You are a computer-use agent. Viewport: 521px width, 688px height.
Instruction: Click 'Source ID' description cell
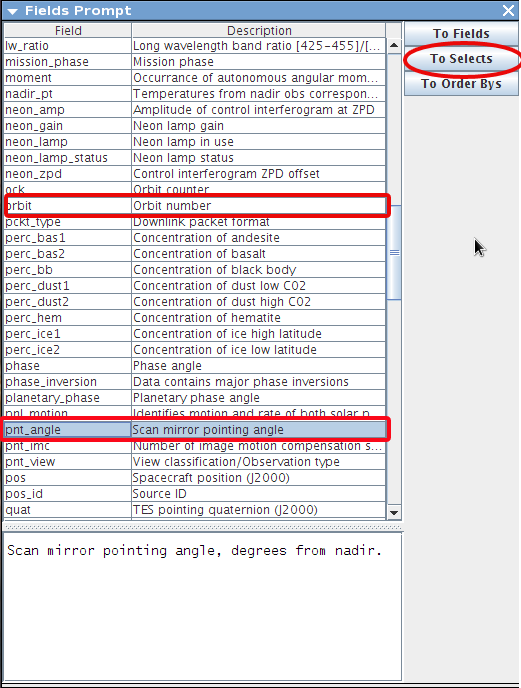(x=259, y=494)
